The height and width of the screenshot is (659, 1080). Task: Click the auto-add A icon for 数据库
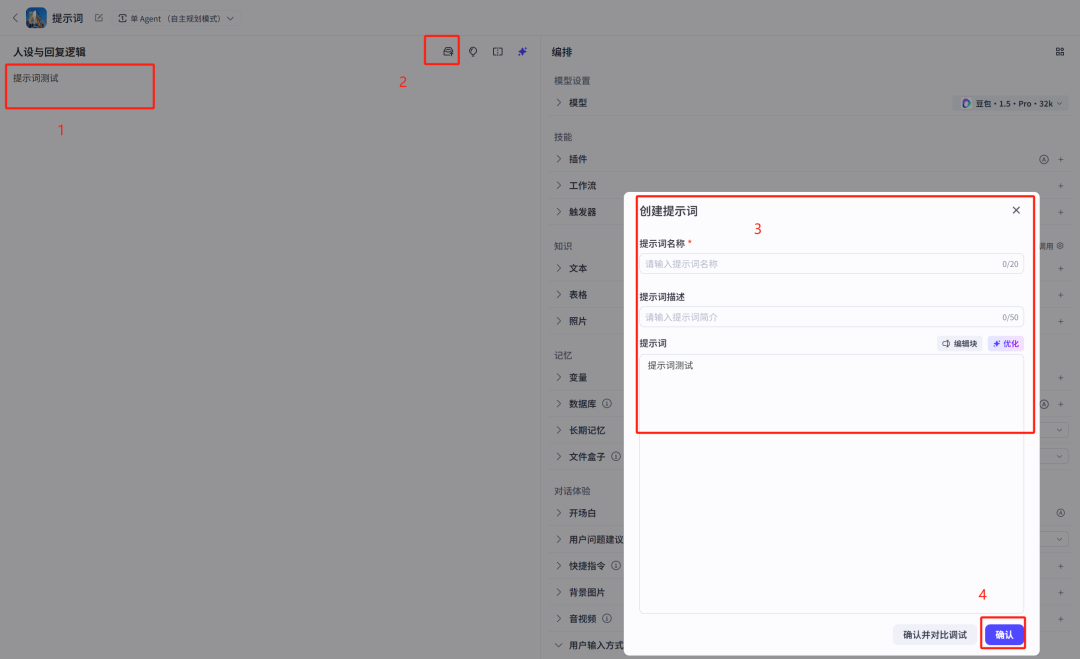[1044, 404]
